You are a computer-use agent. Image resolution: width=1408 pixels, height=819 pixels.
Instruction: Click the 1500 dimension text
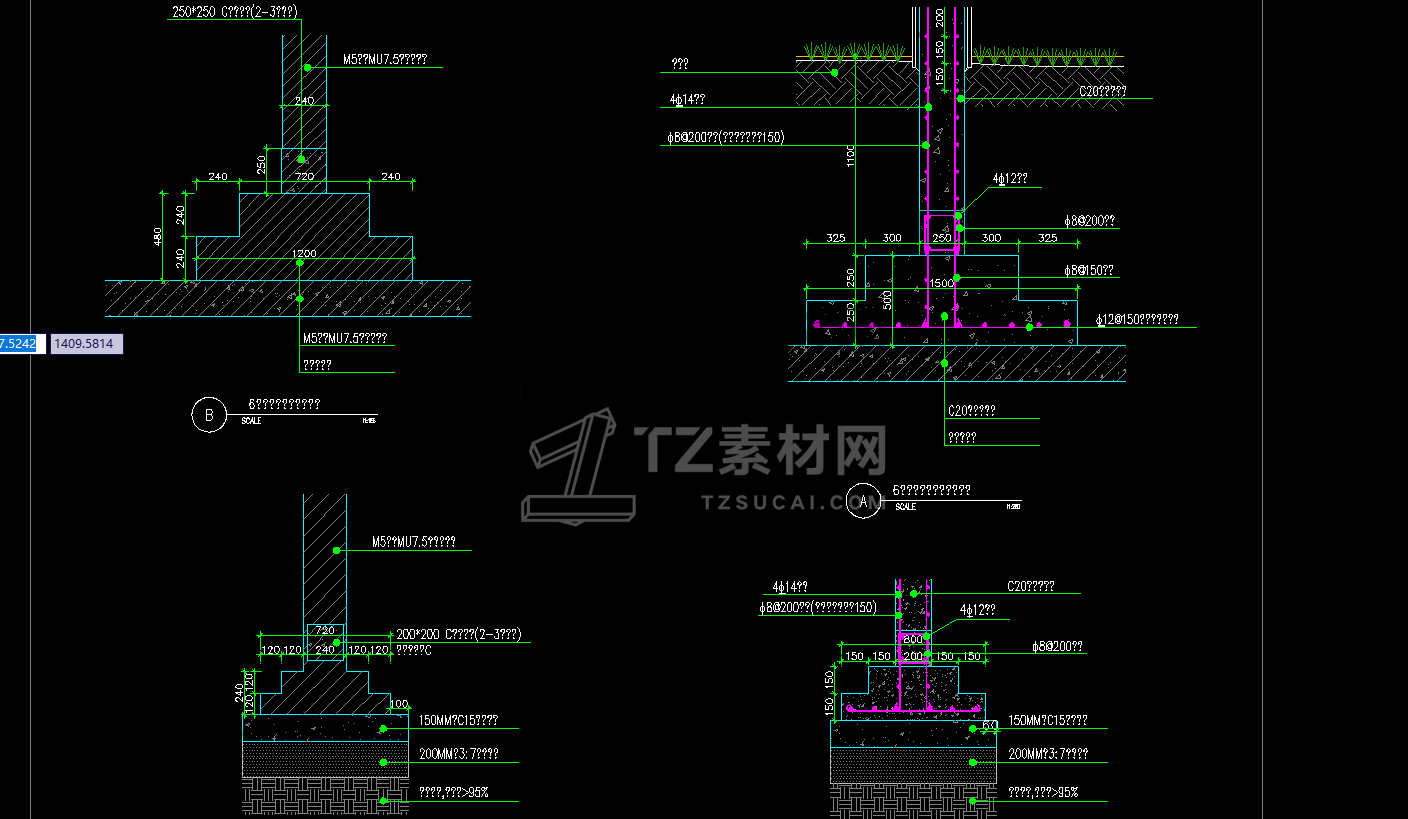(x=941, y=284)
